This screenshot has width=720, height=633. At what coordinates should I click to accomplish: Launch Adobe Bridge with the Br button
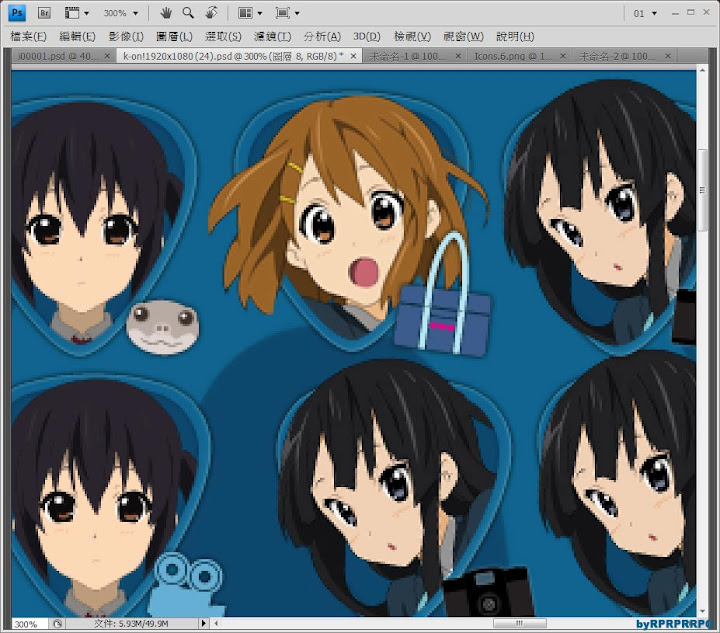44,13
